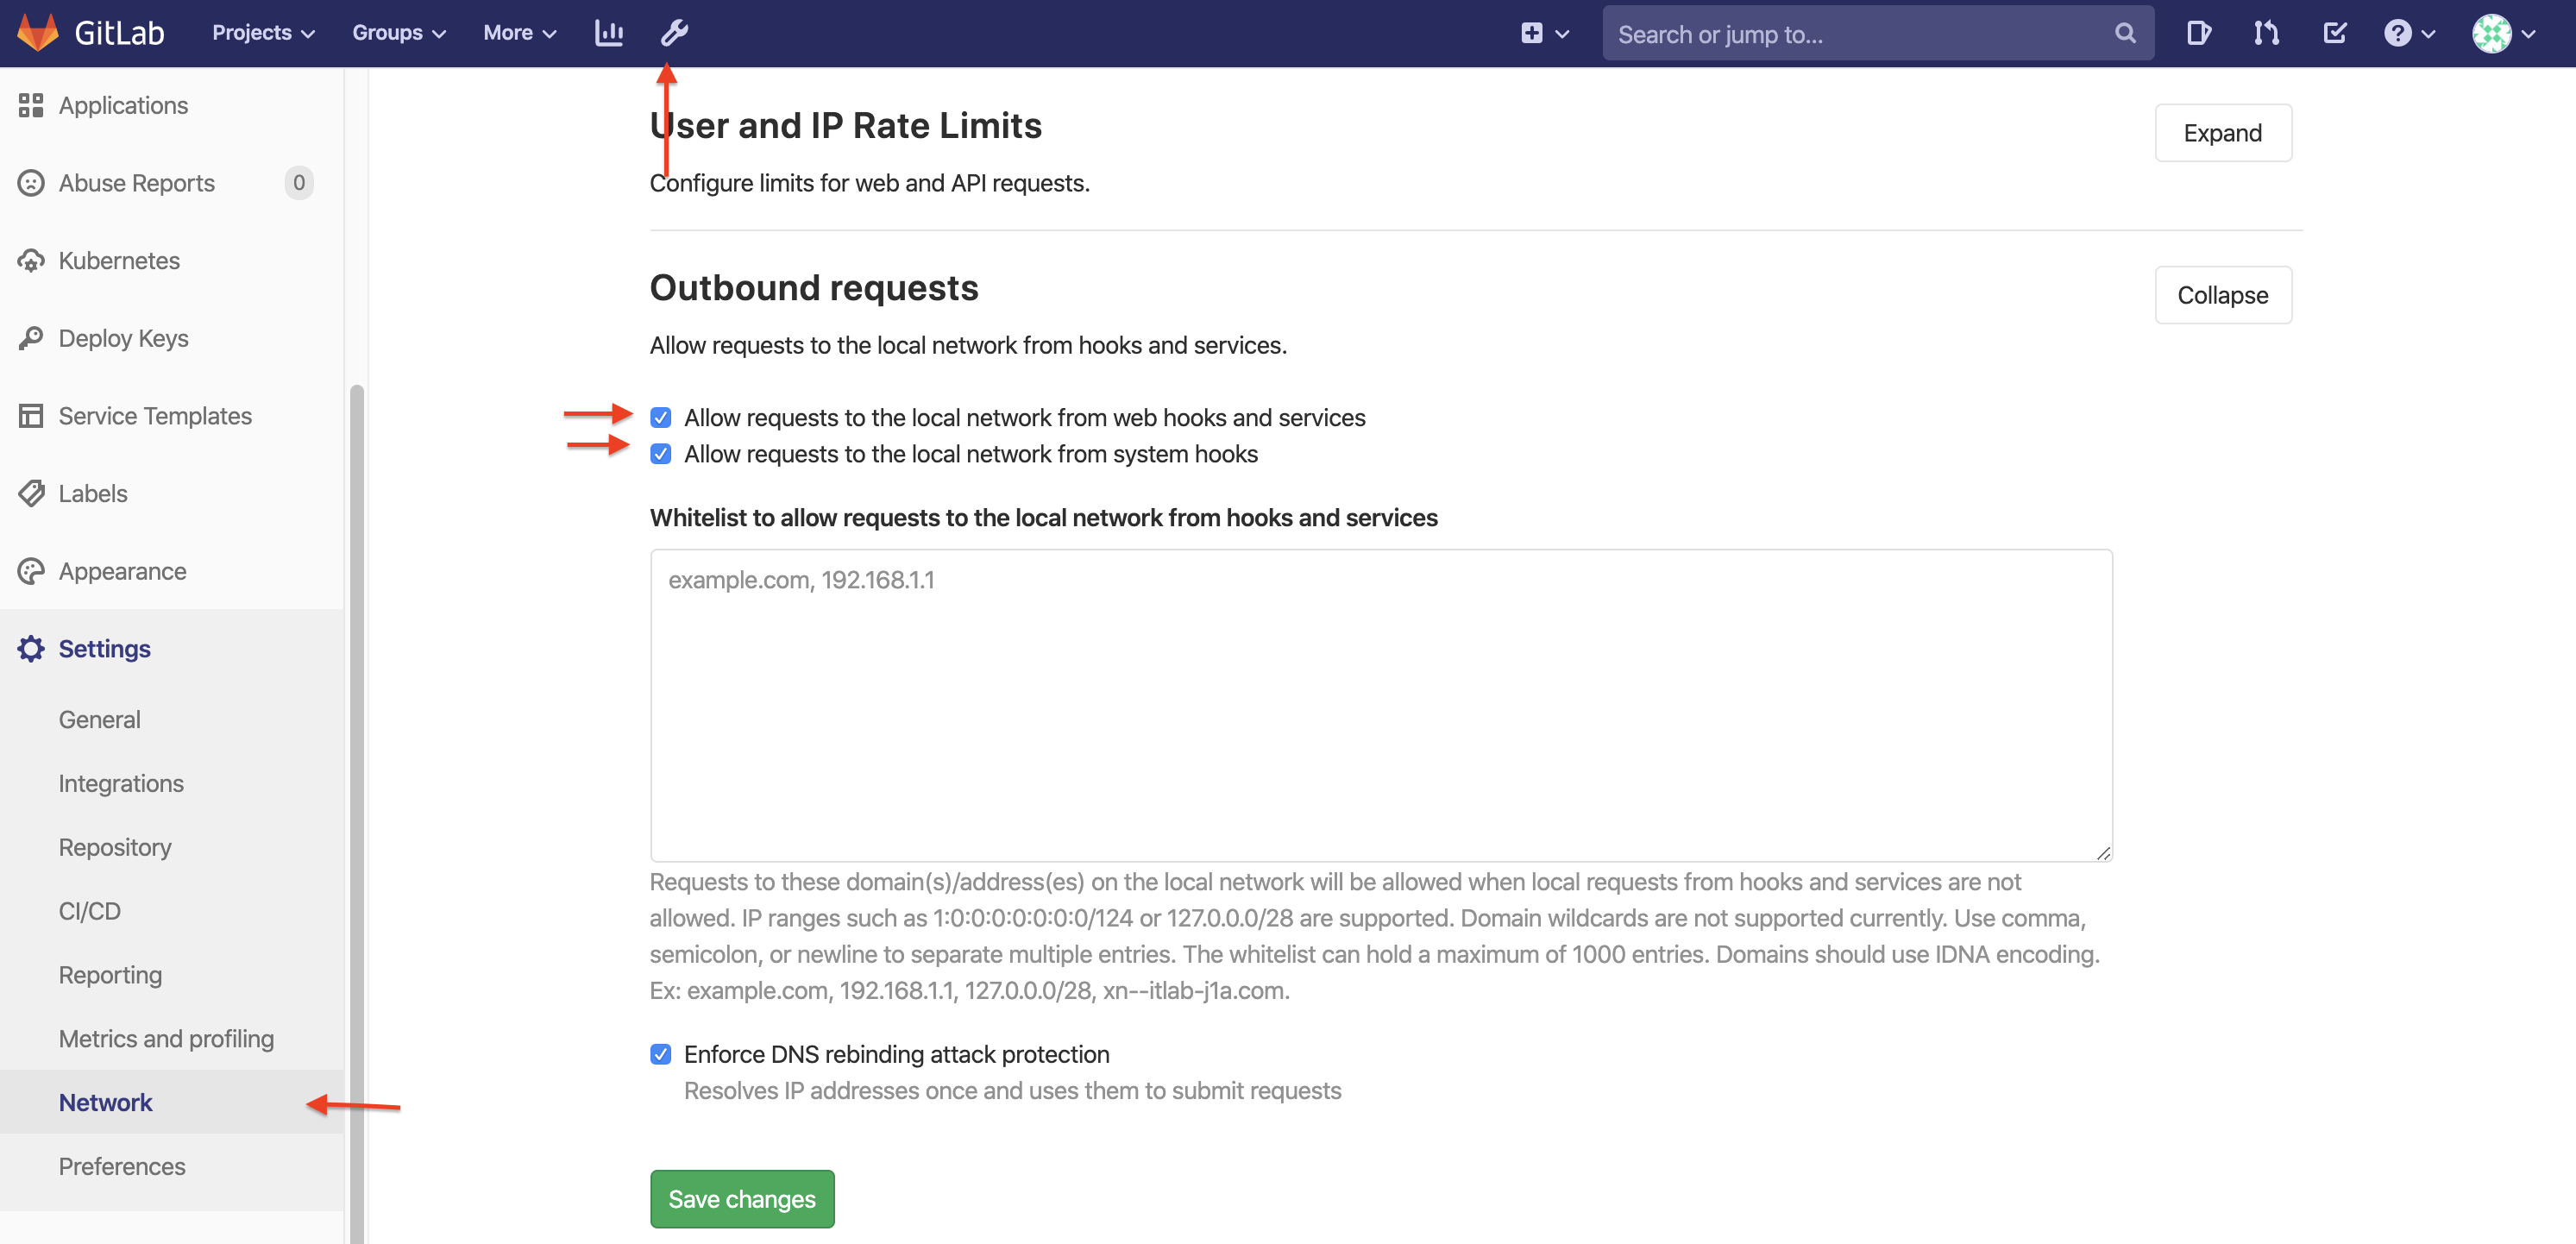Click the instance analytics chart icon
The height and width of the screenshot is (1244, 2576).
[609, 33]
